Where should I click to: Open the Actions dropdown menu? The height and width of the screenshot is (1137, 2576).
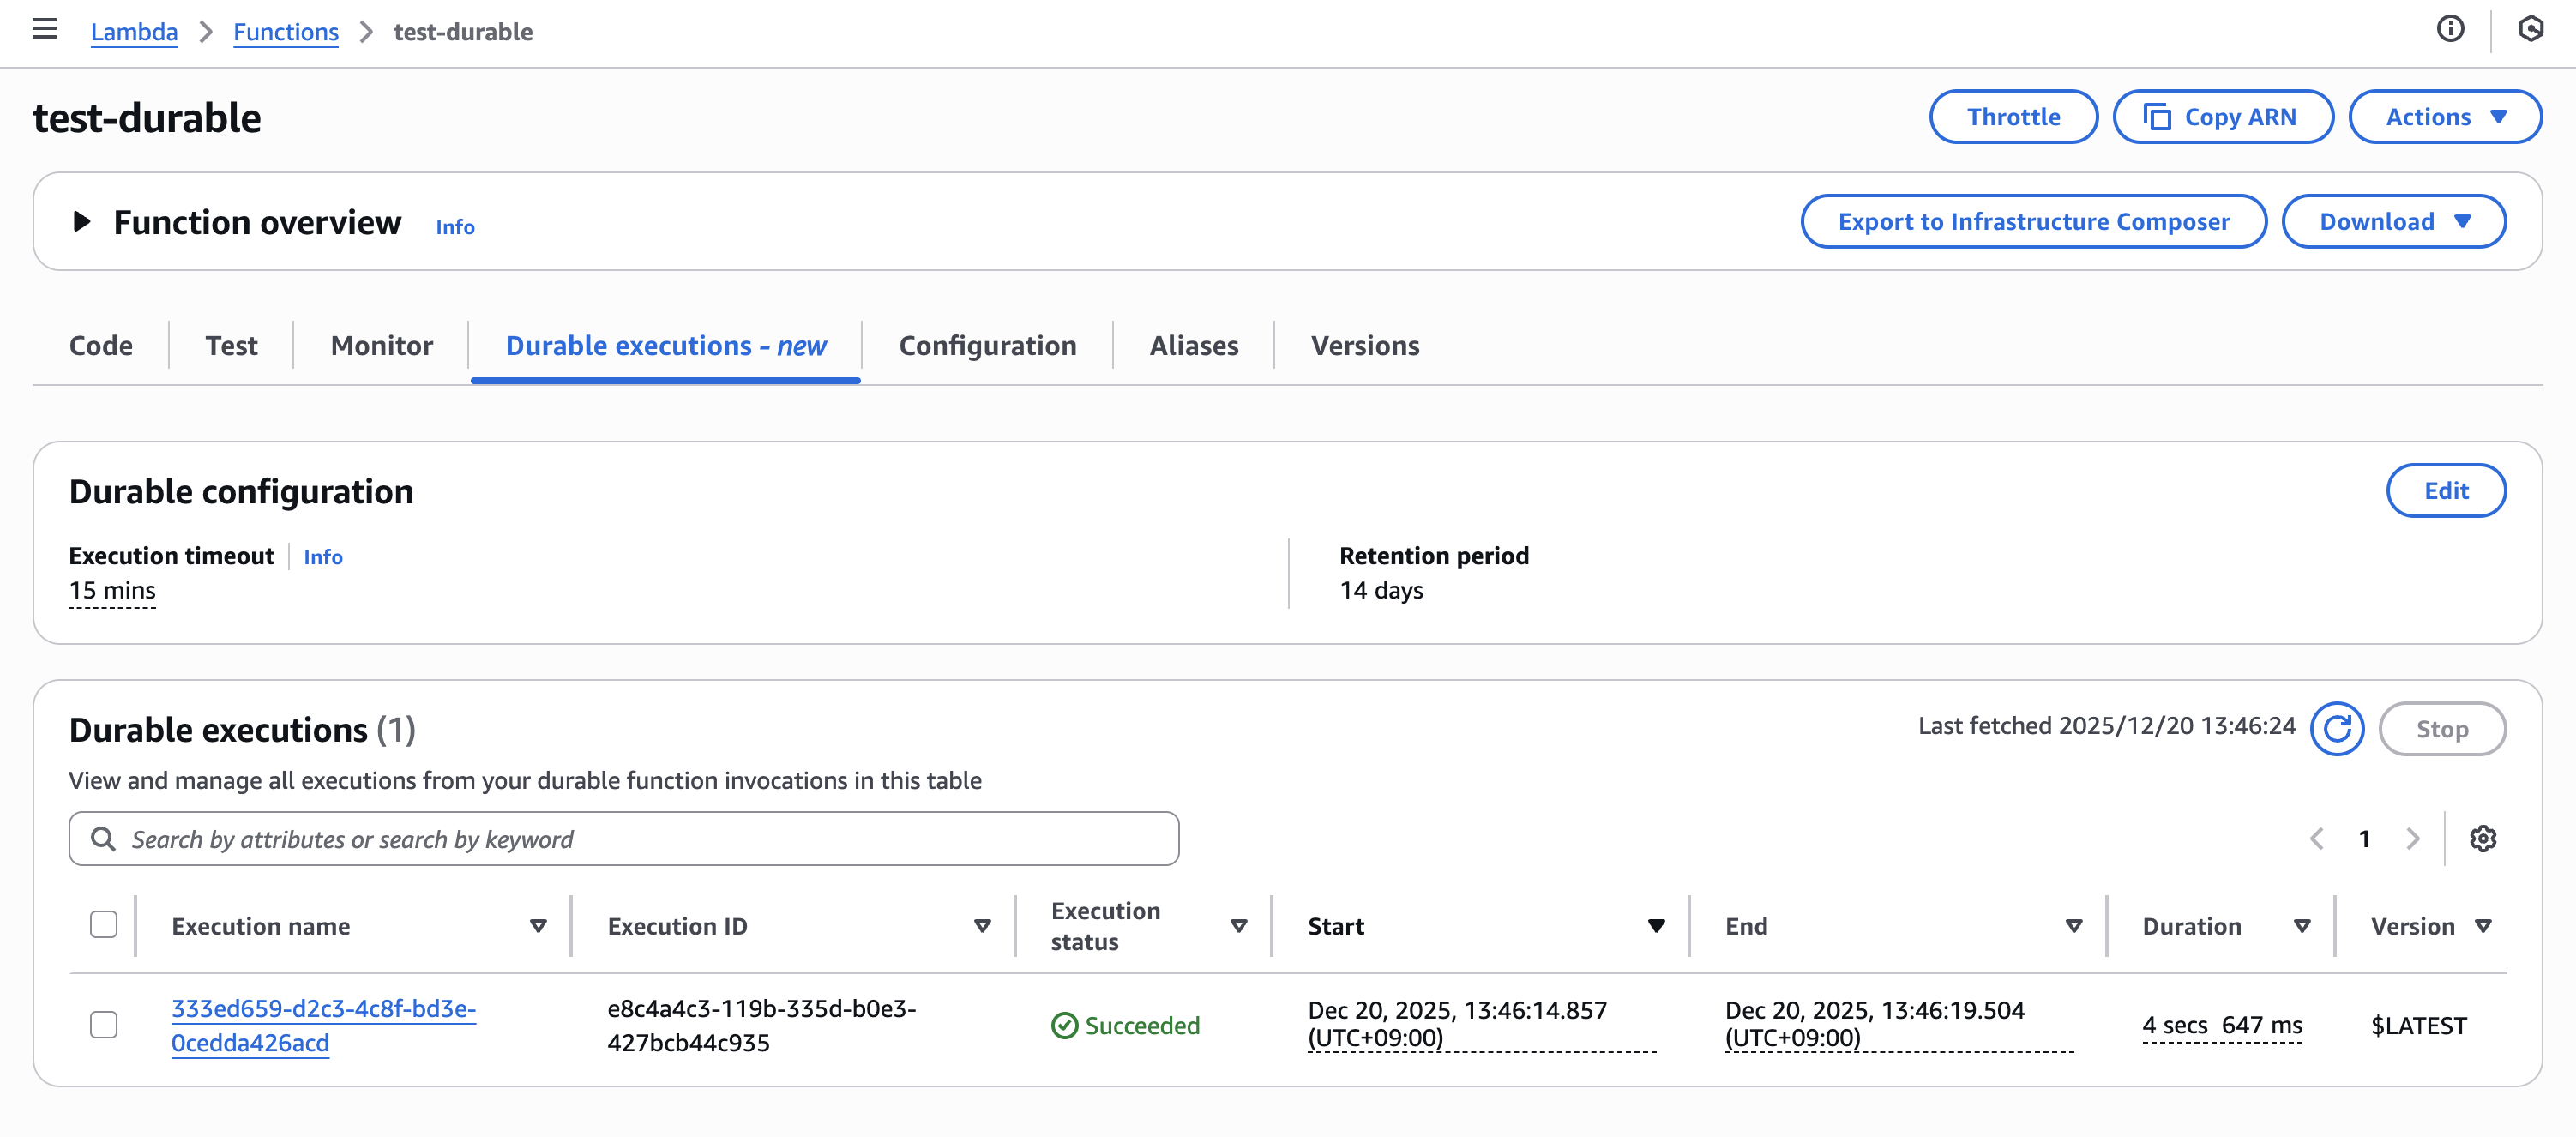click(x=2444, y=117)
